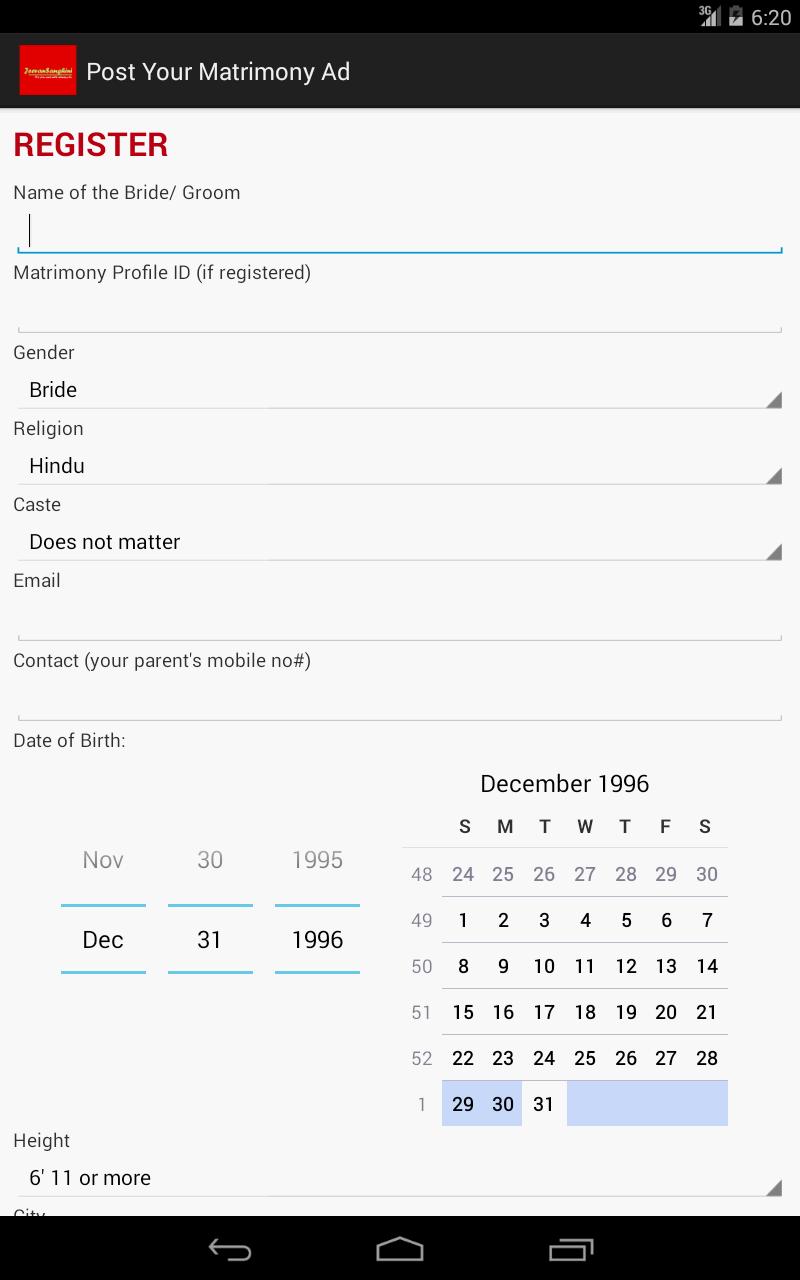Image resolution: width=800 pixels, height=1280 pixels.
Task: Tap the Matrimony Profile ID input field
Action: (x=400, y=311)
